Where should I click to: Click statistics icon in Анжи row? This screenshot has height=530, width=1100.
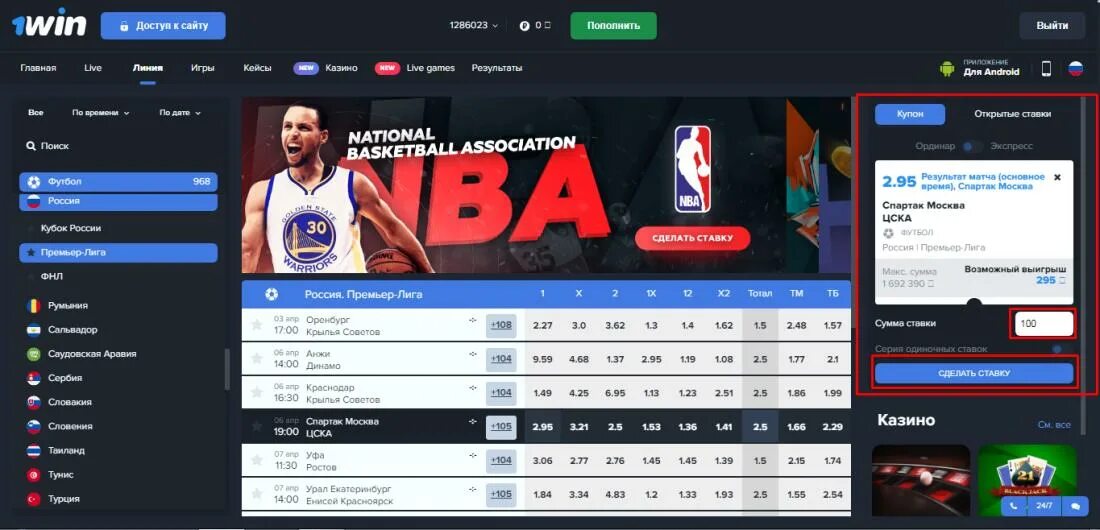click(472, 353)
